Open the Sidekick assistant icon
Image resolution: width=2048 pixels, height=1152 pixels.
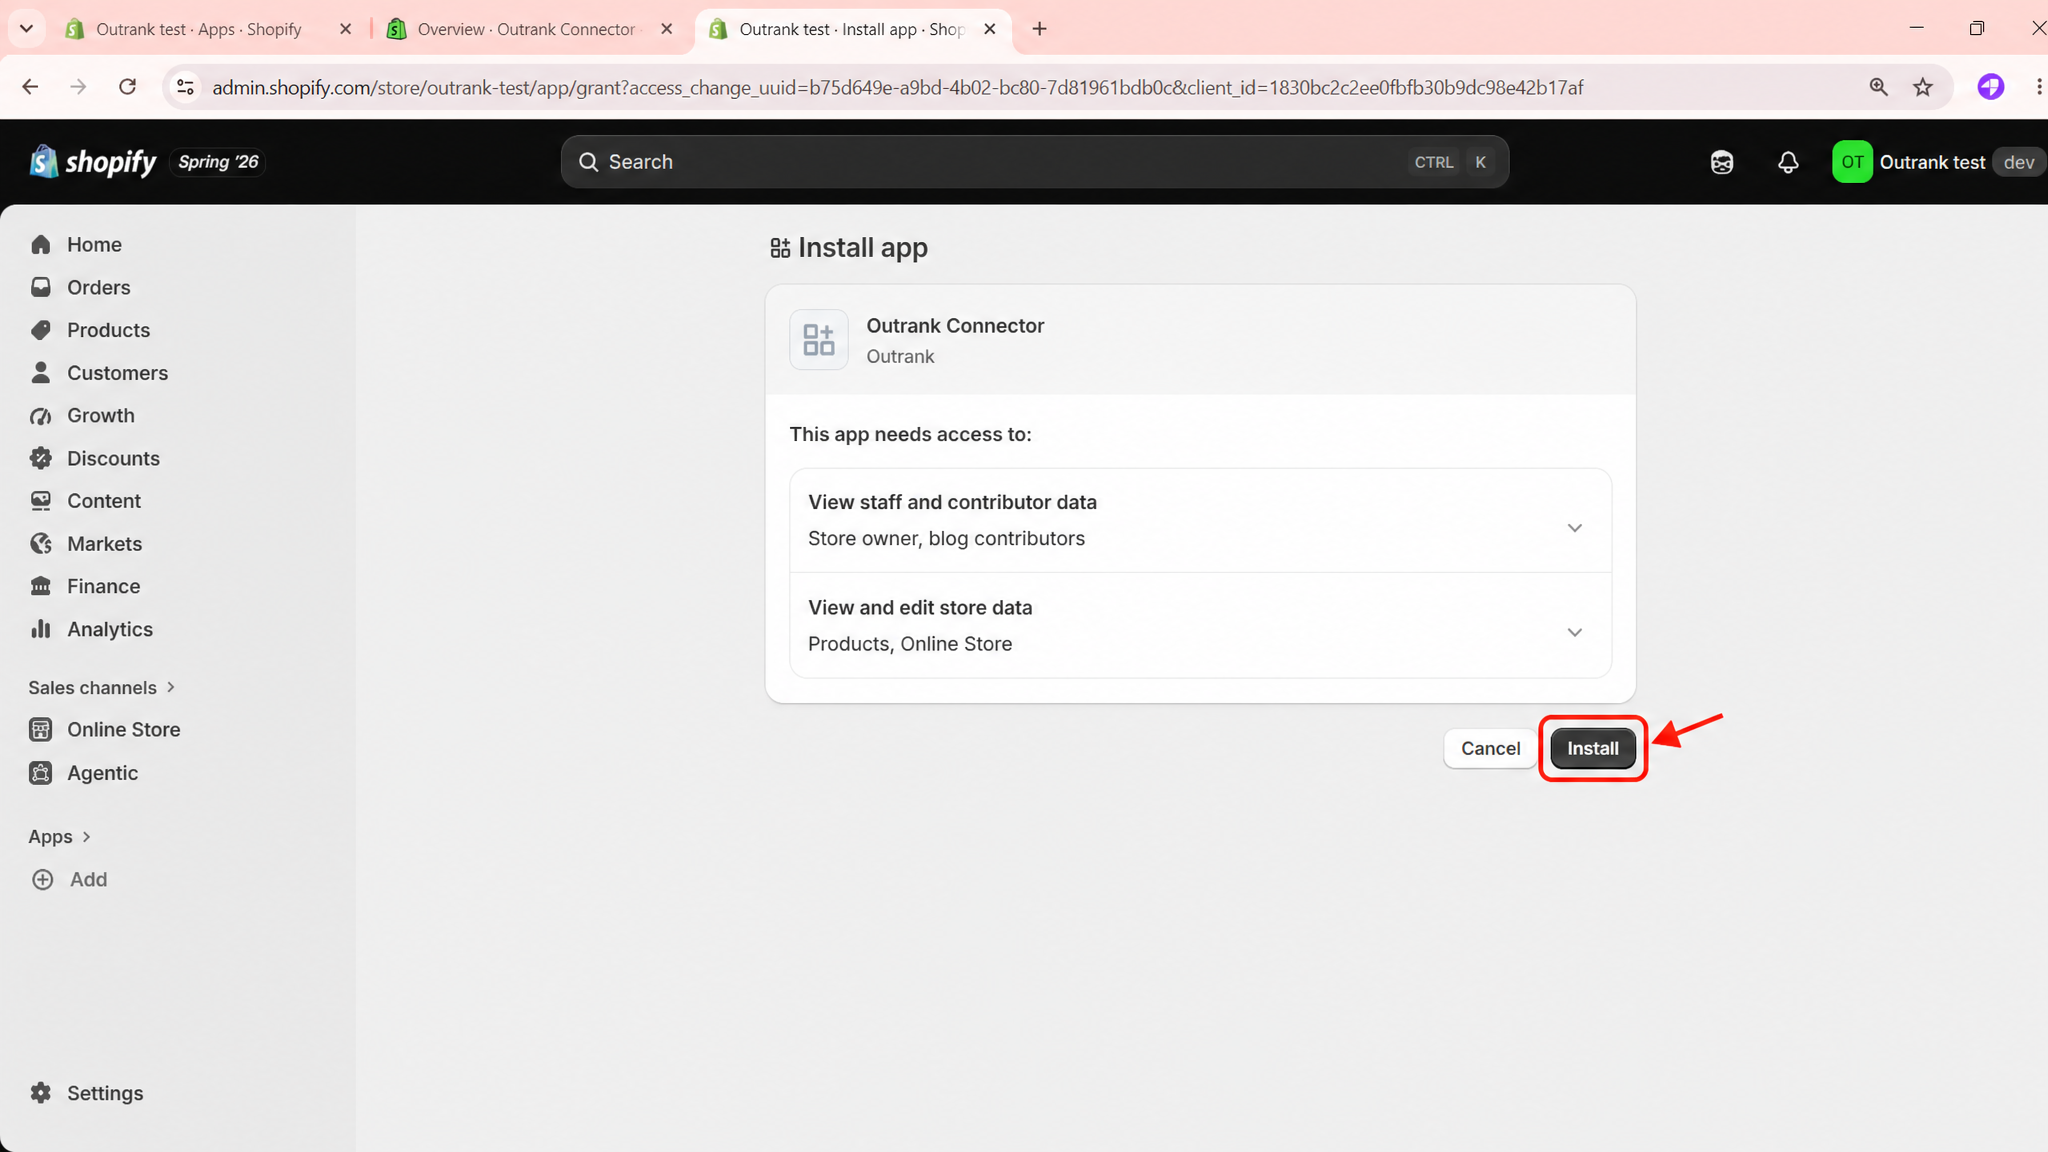1721,162
